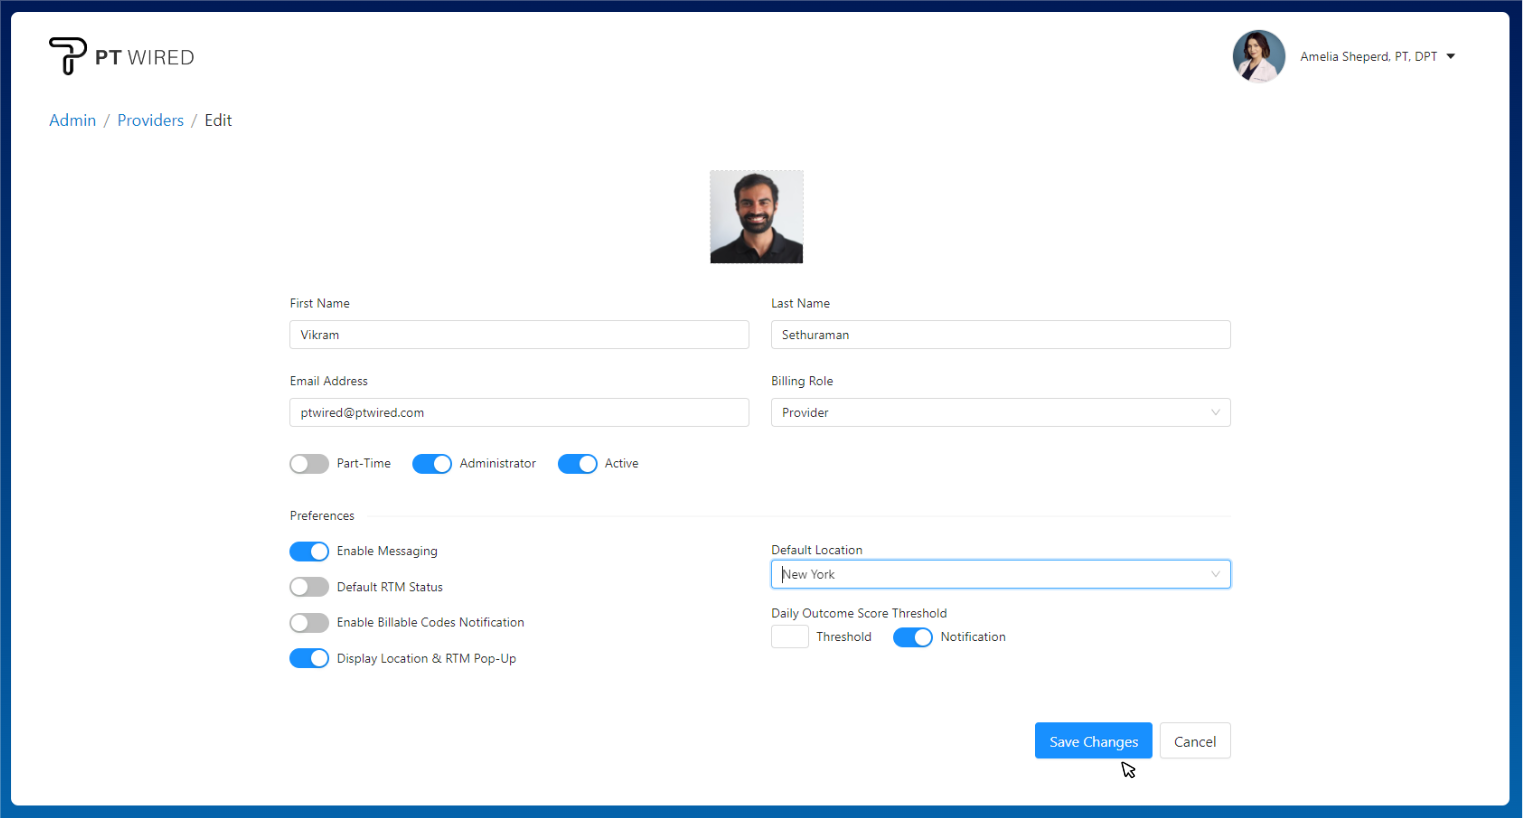This screenshot has width=1523, height=818.
Task: Click Vikram's provider profile photo
Action: 756,217
